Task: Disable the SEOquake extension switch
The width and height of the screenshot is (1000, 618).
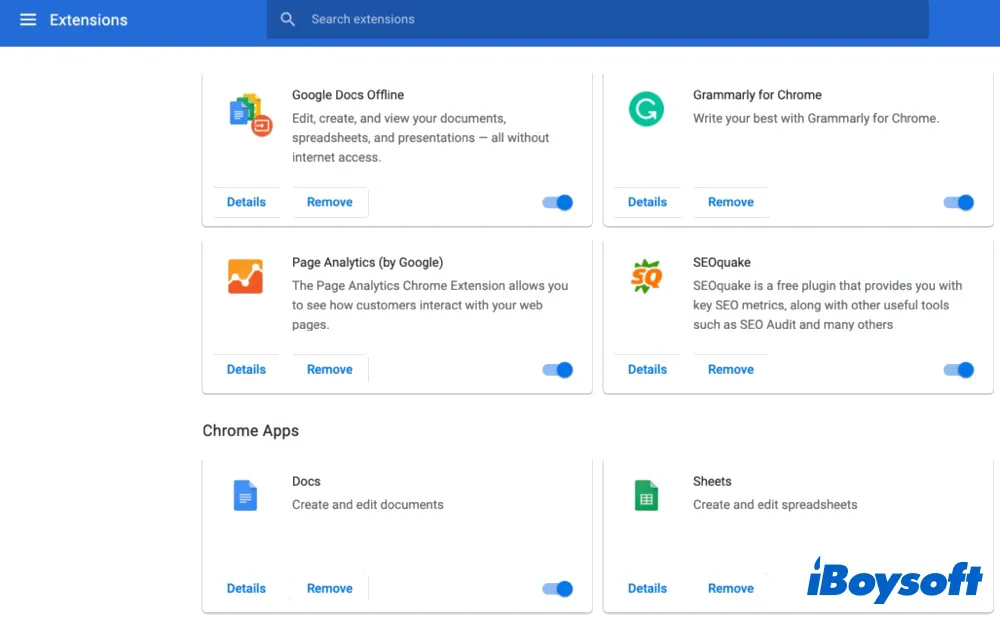Action: point(959,370)
